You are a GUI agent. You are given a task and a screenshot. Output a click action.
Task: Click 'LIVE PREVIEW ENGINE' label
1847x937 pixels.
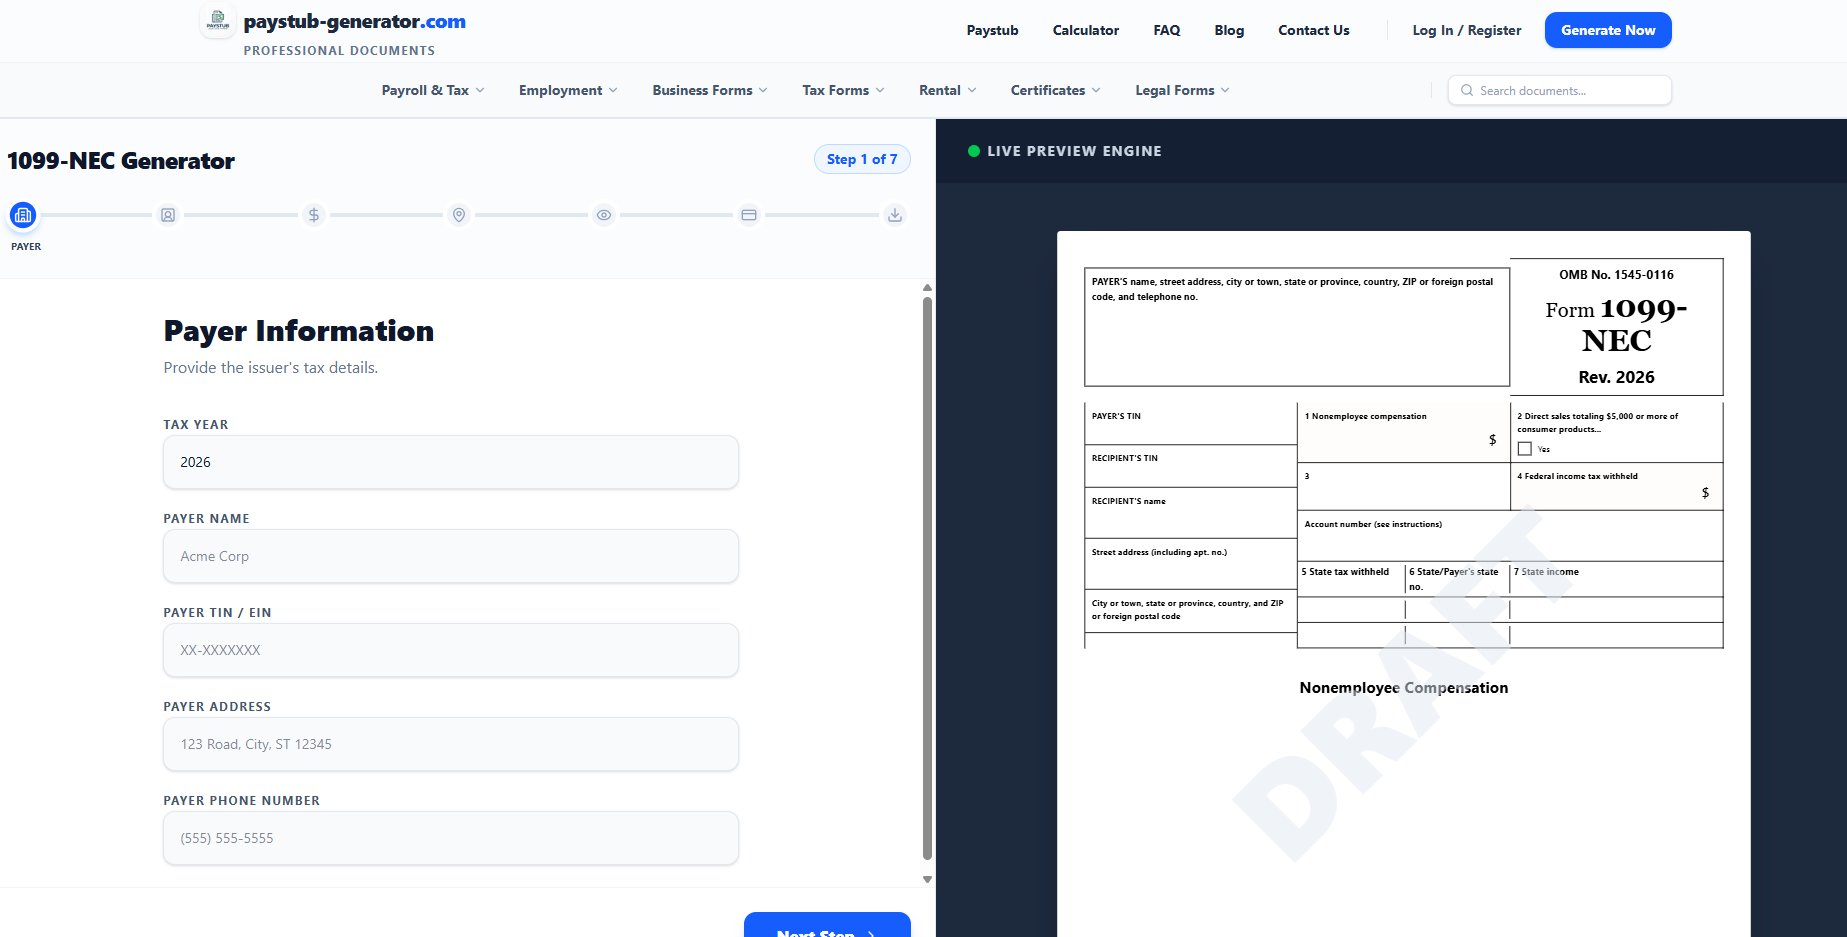point(1074,151)
